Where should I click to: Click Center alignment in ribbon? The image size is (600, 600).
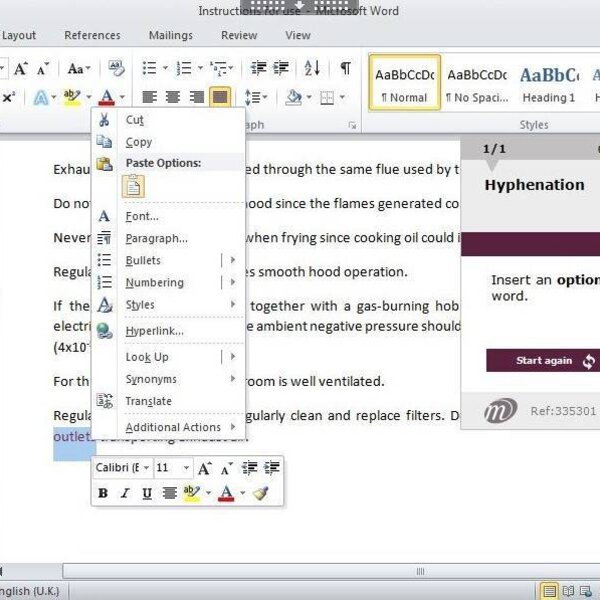pos(173,97)
